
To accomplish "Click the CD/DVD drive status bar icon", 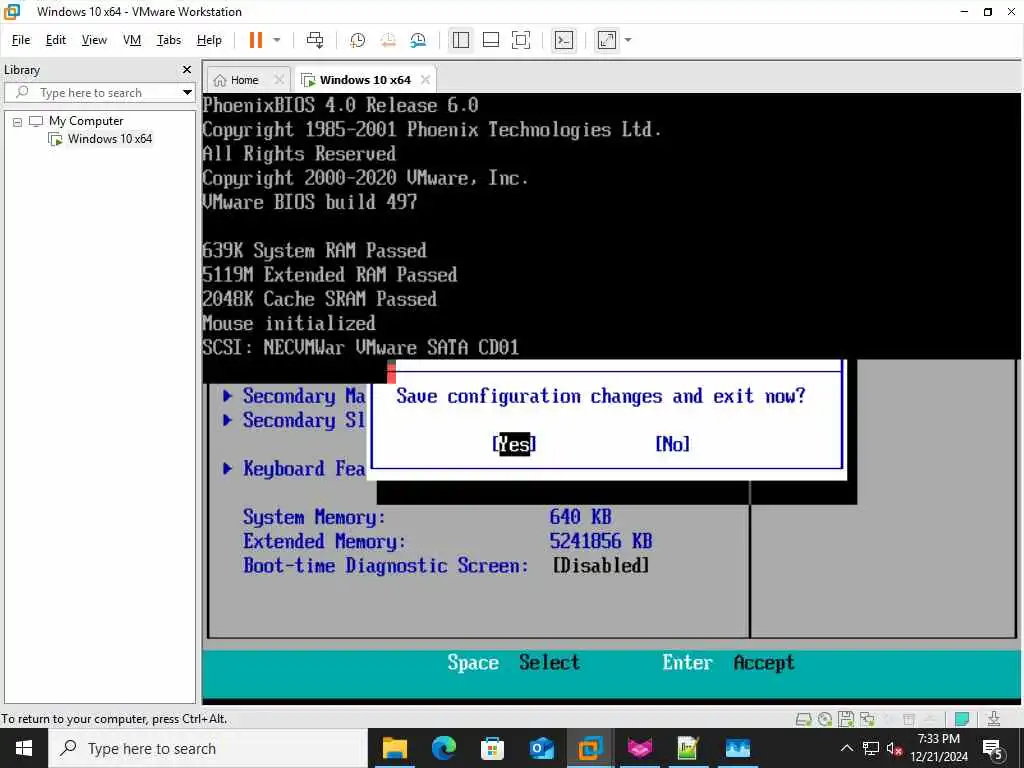I will (x=825, y=719).
